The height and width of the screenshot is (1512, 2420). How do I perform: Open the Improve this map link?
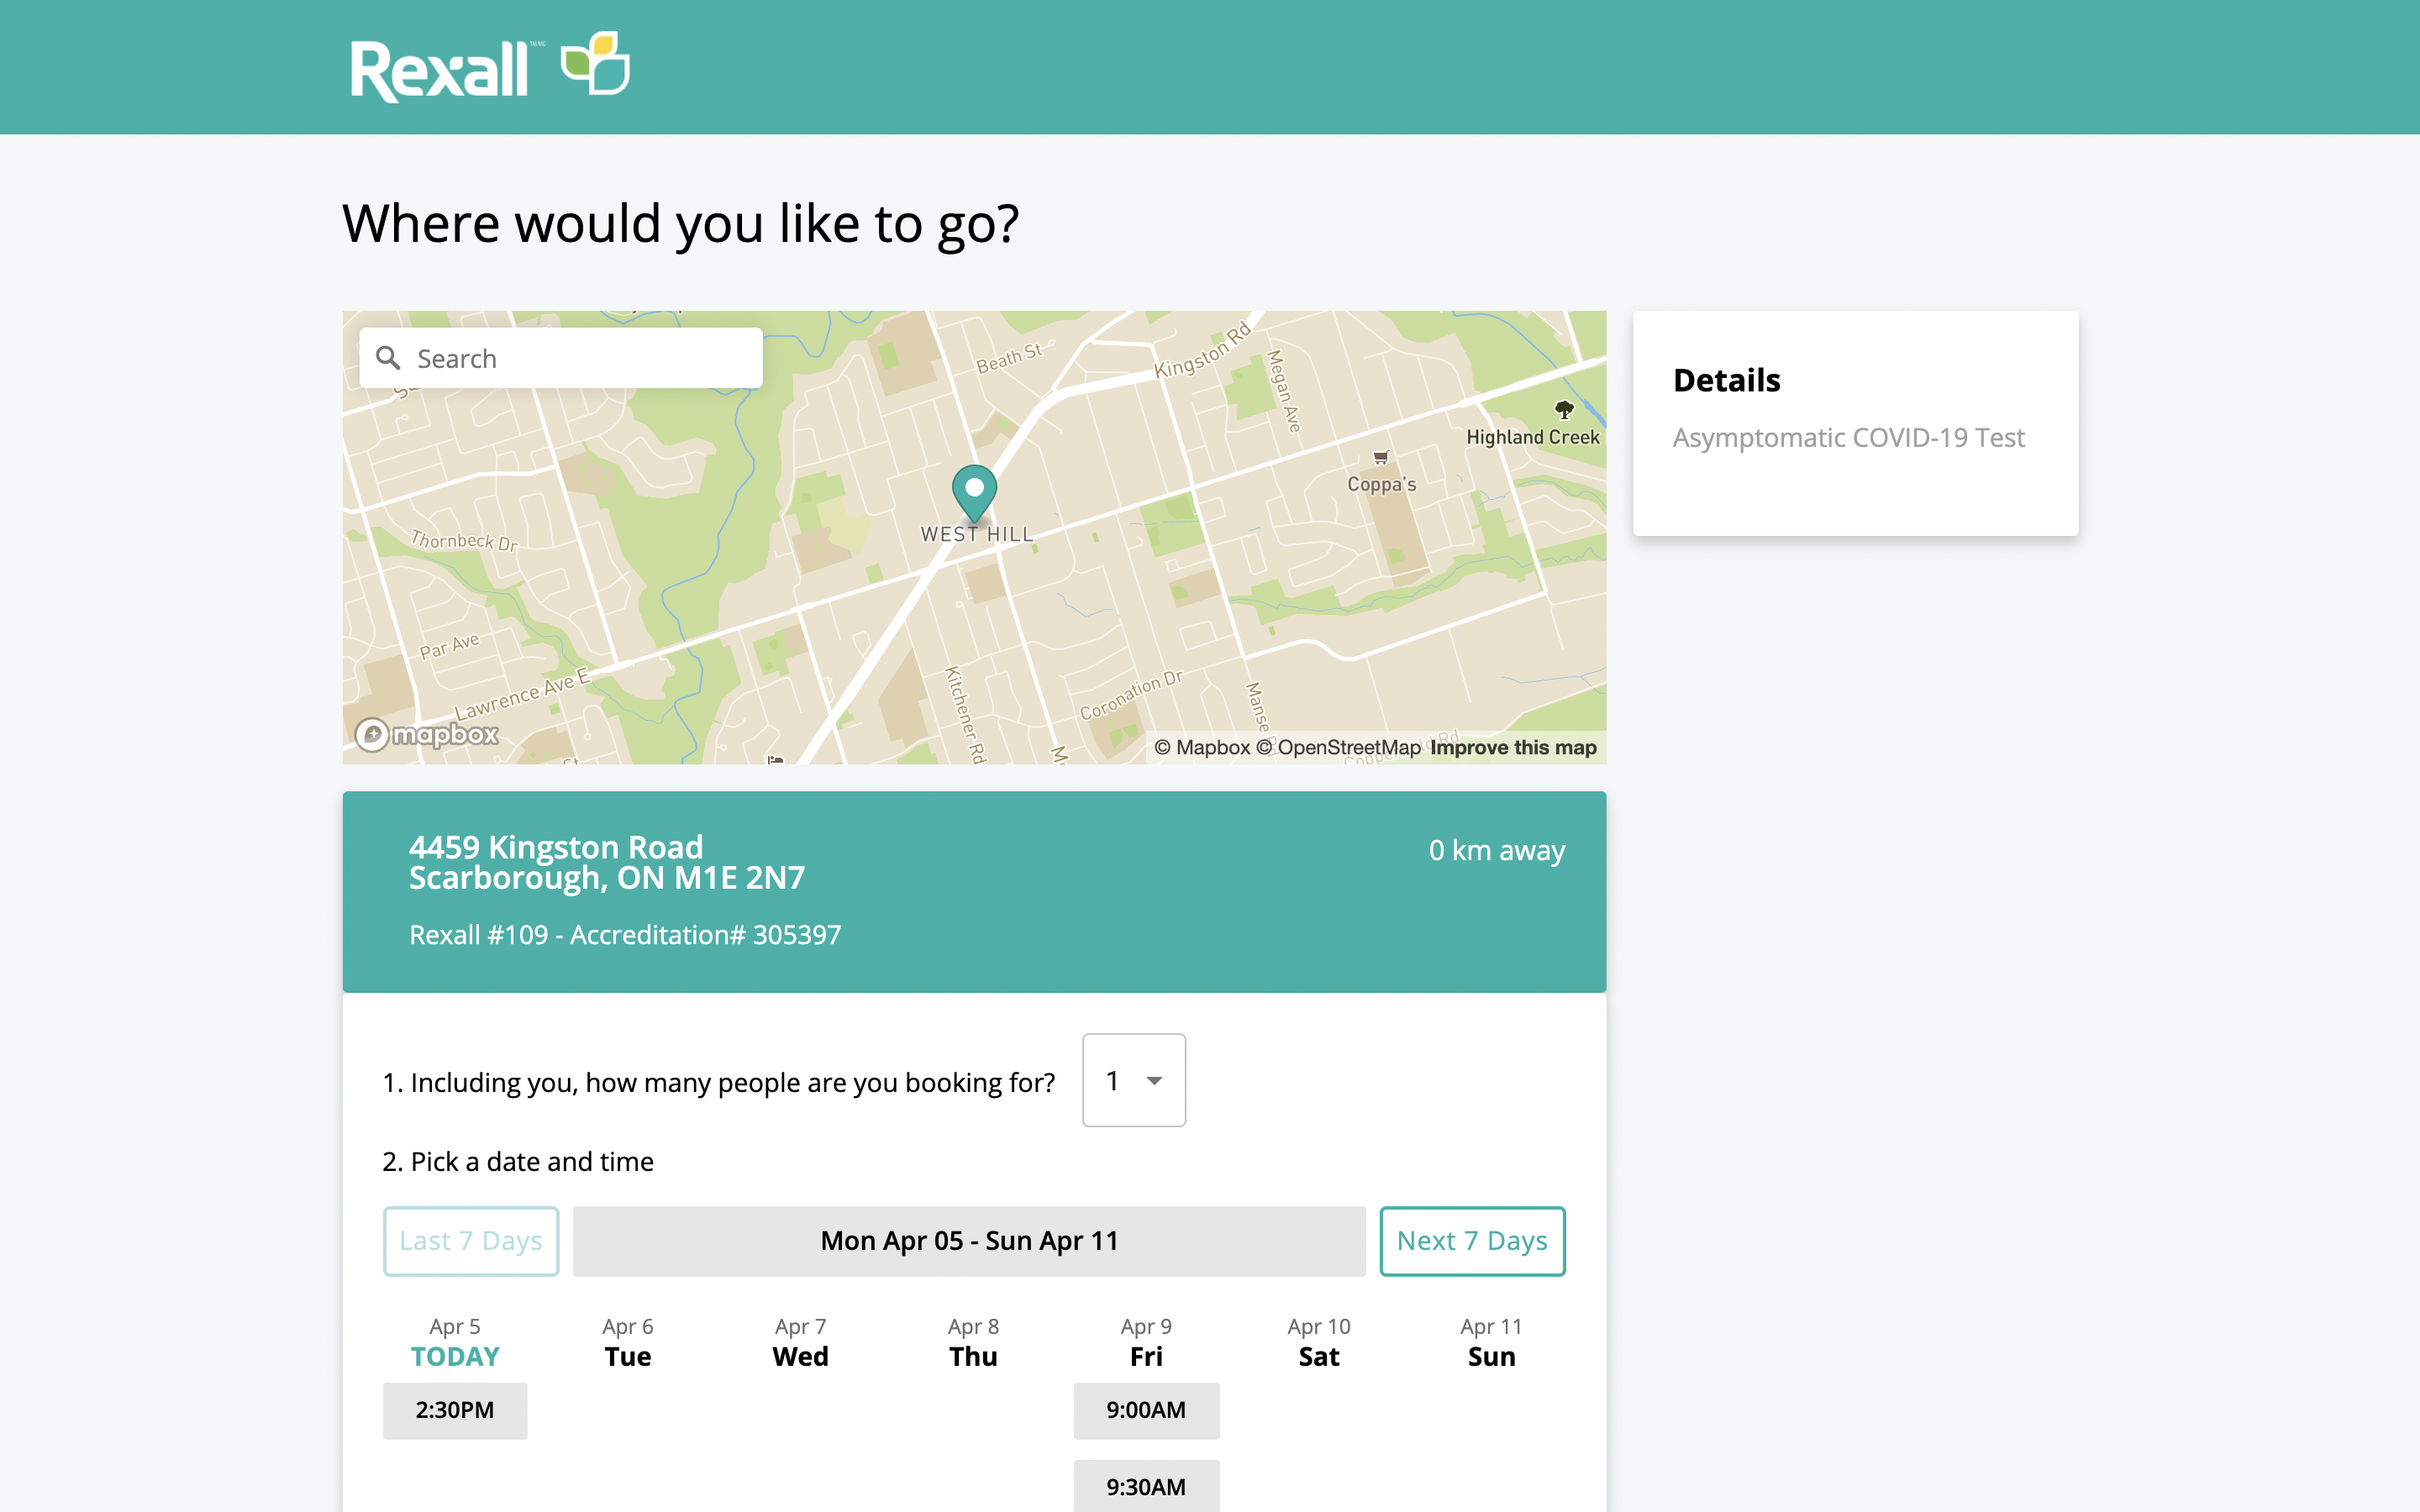point(1513,748)
